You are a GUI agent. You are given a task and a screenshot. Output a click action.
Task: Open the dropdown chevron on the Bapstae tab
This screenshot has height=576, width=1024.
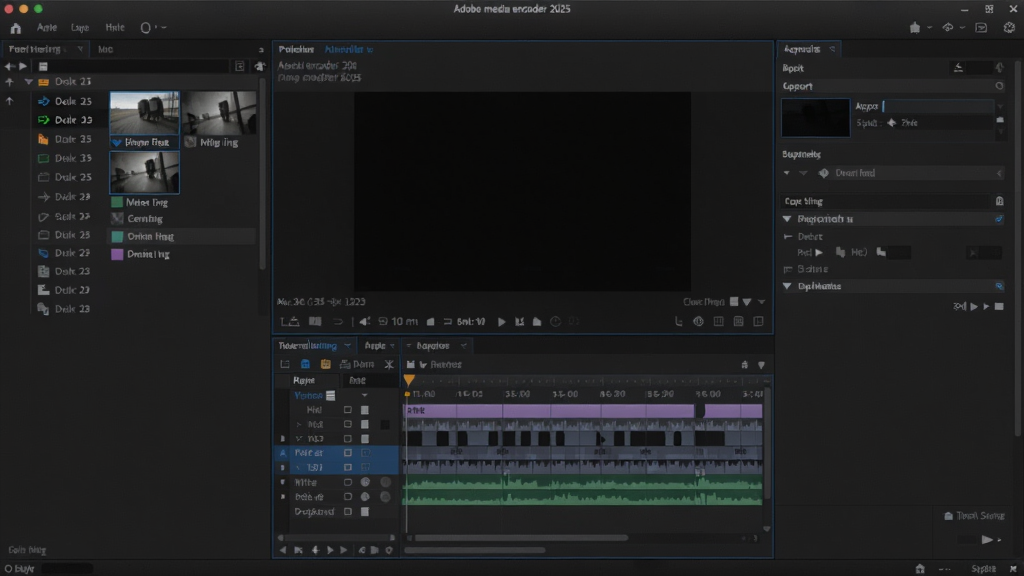(x=464, y=345)
